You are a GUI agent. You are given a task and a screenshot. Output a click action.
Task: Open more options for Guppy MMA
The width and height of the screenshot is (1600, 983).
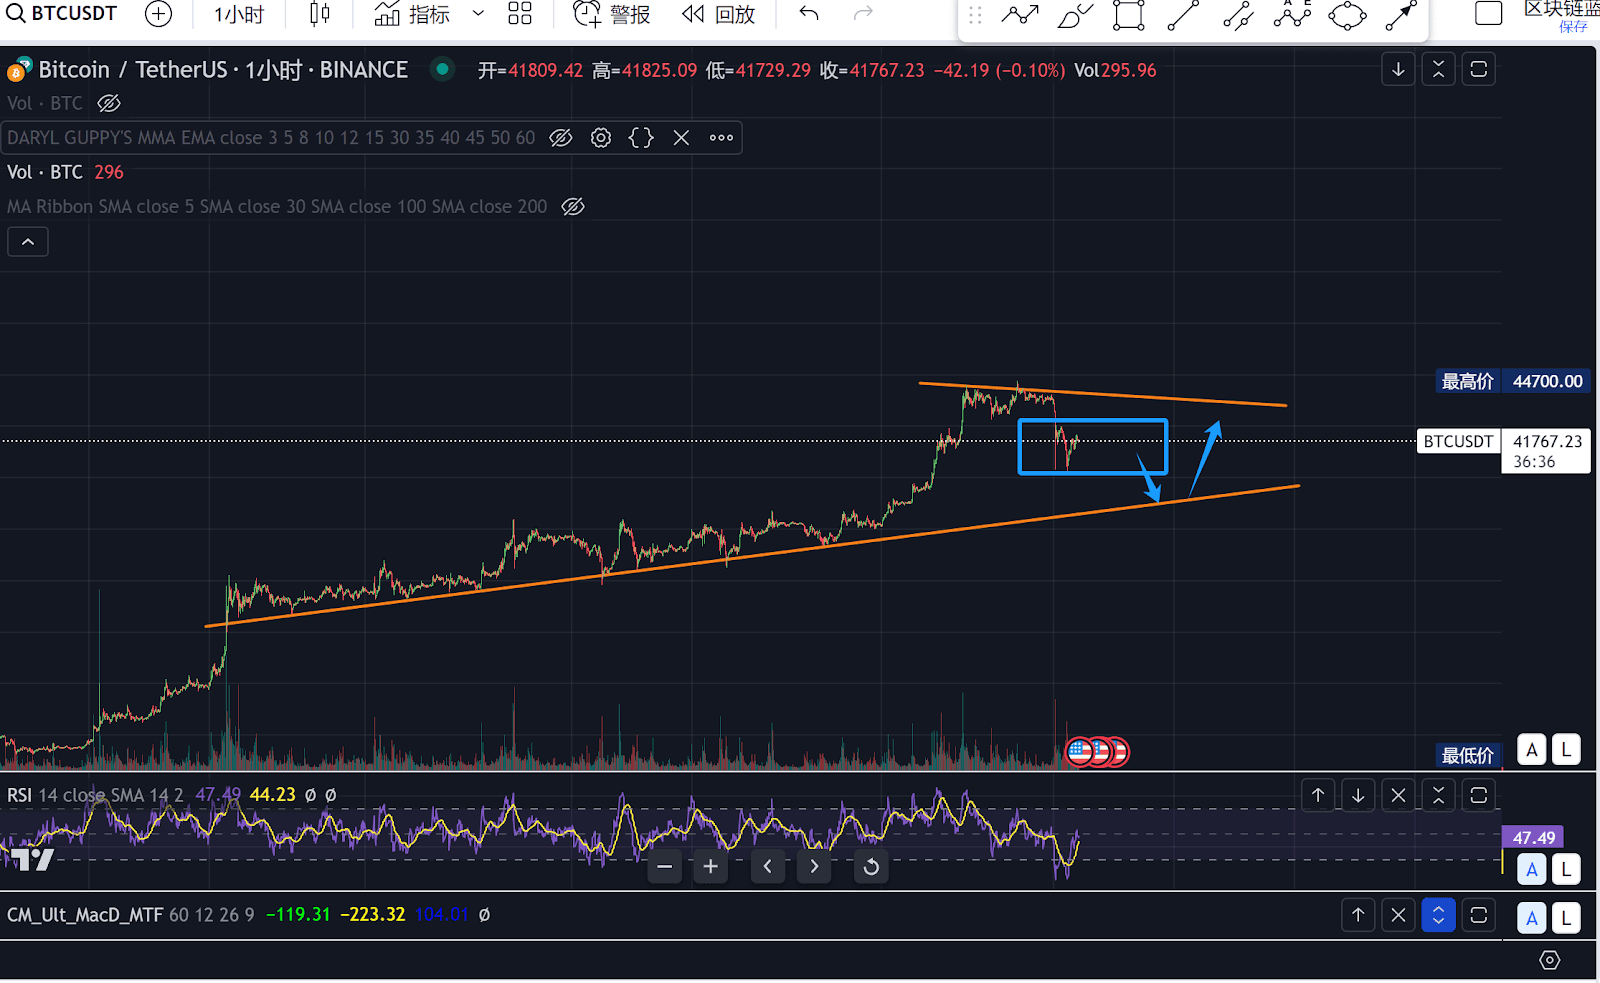point(721,138)
